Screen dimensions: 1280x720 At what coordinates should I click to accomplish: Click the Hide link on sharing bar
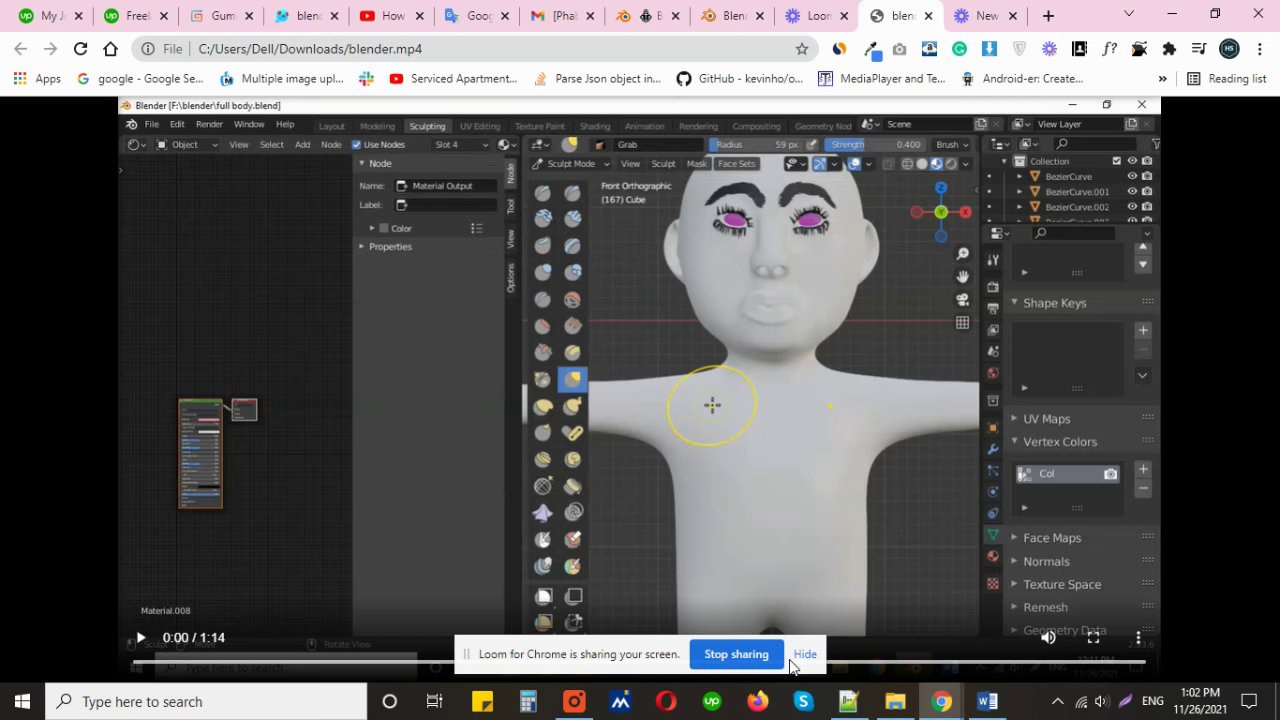[x=805, y=654]
